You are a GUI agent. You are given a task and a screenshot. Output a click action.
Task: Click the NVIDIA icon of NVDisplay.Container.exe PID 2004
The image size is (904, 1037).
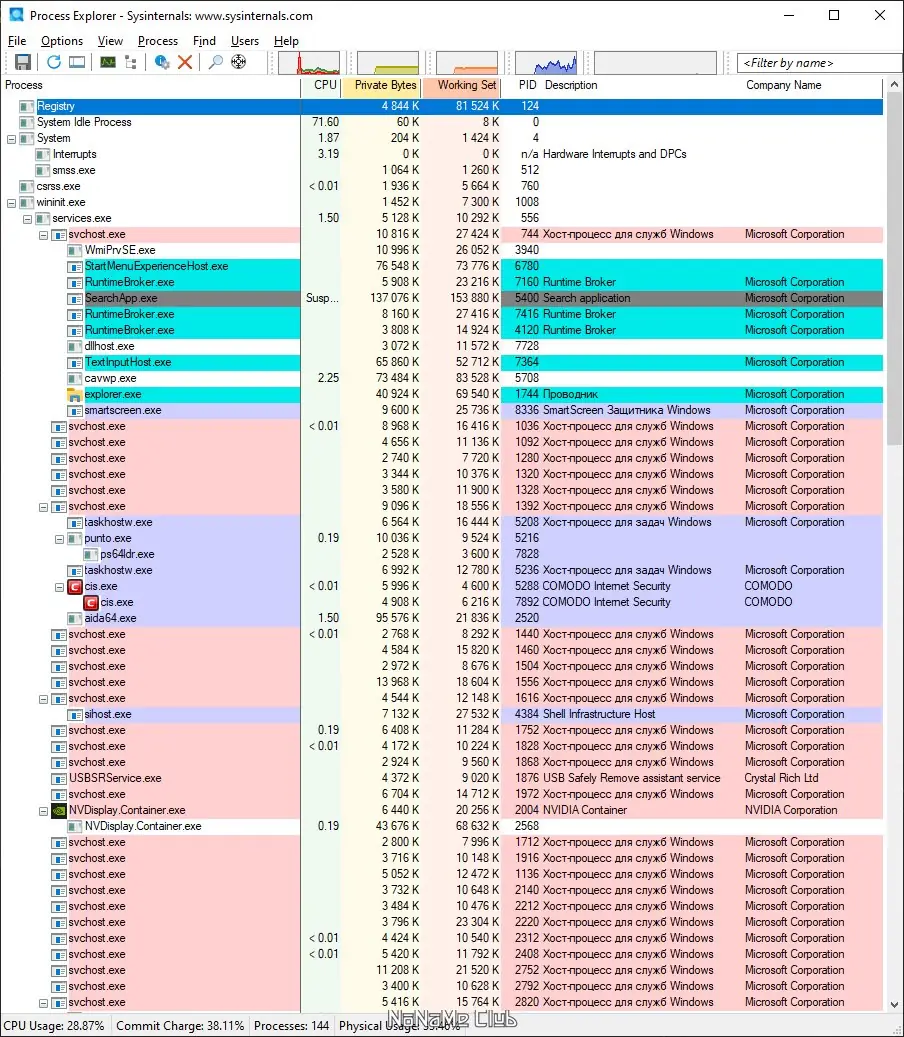click(59, 810)
